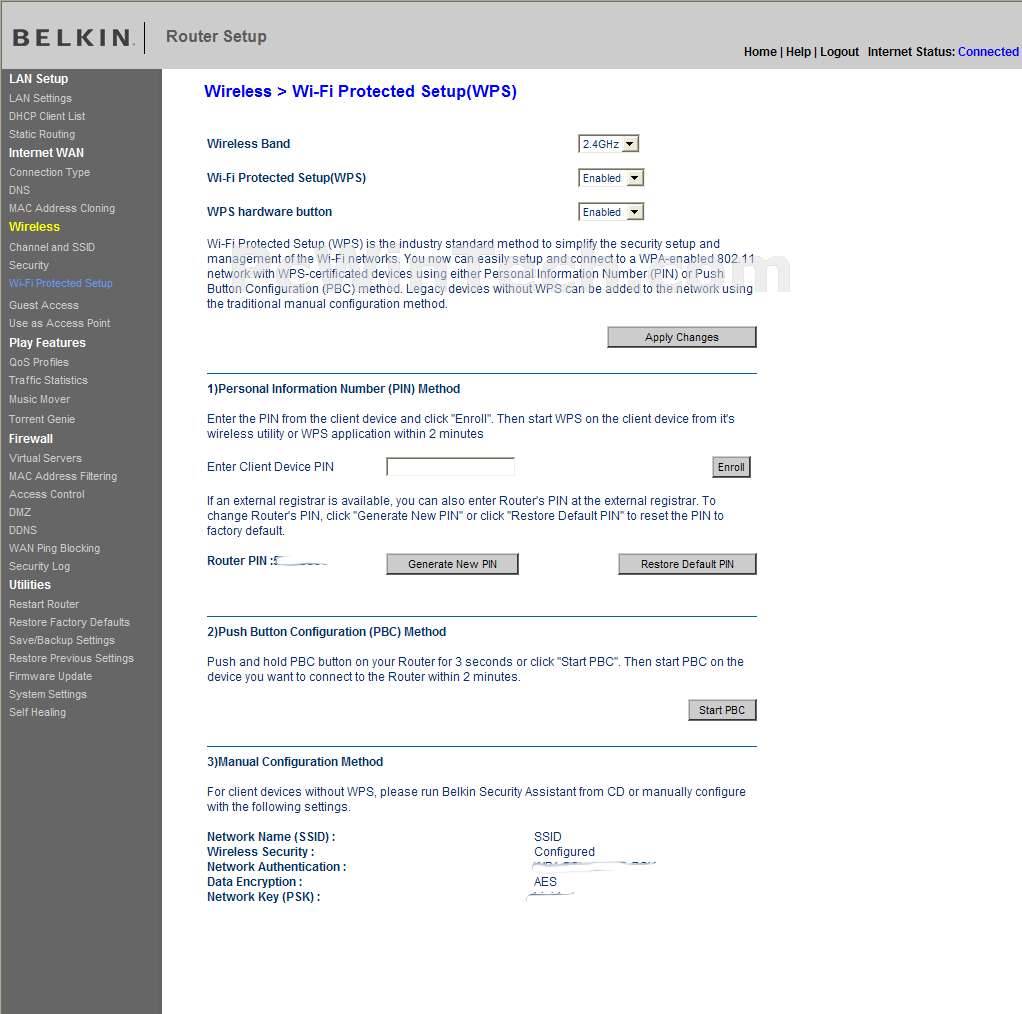Image resolution: width=1022 pixels, height=1014 pixels.
Task: Open Music Mover page
Action: [39, 399]
